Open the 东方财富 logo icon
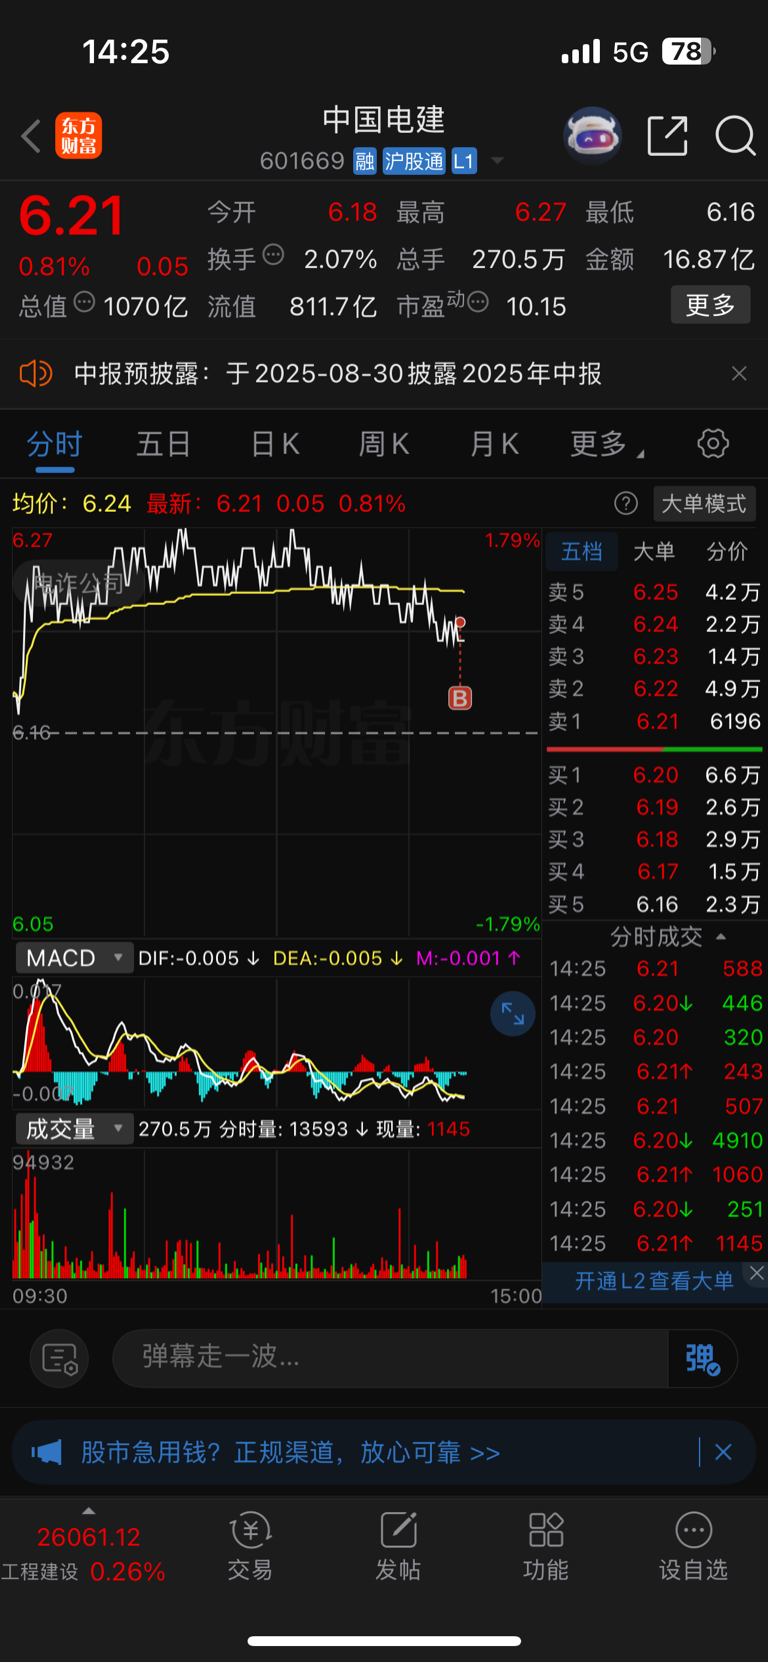Image resolution: width=768 pixels, height=1663 pixels. click(78, 136)
